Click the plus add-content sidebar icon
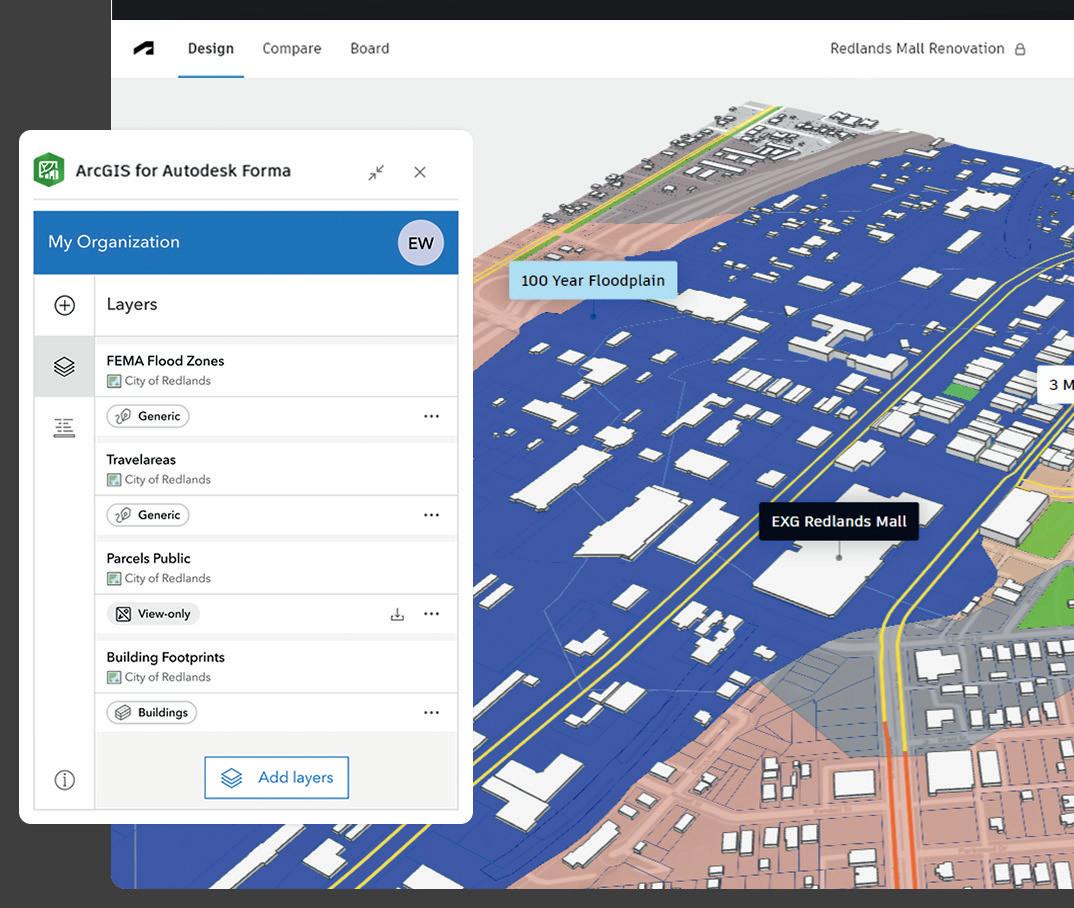Screen dimensions: 1074x908 pos(64,305)
